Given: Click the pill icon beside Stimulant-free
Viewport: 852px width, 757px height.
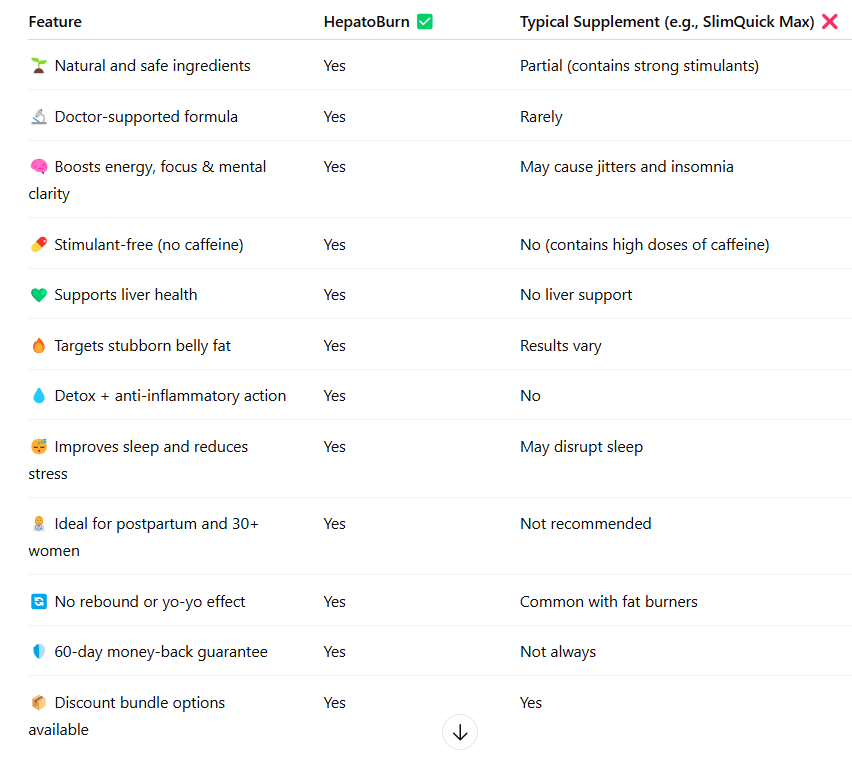Looking at the screenshot, I should (x=39, y=245).
